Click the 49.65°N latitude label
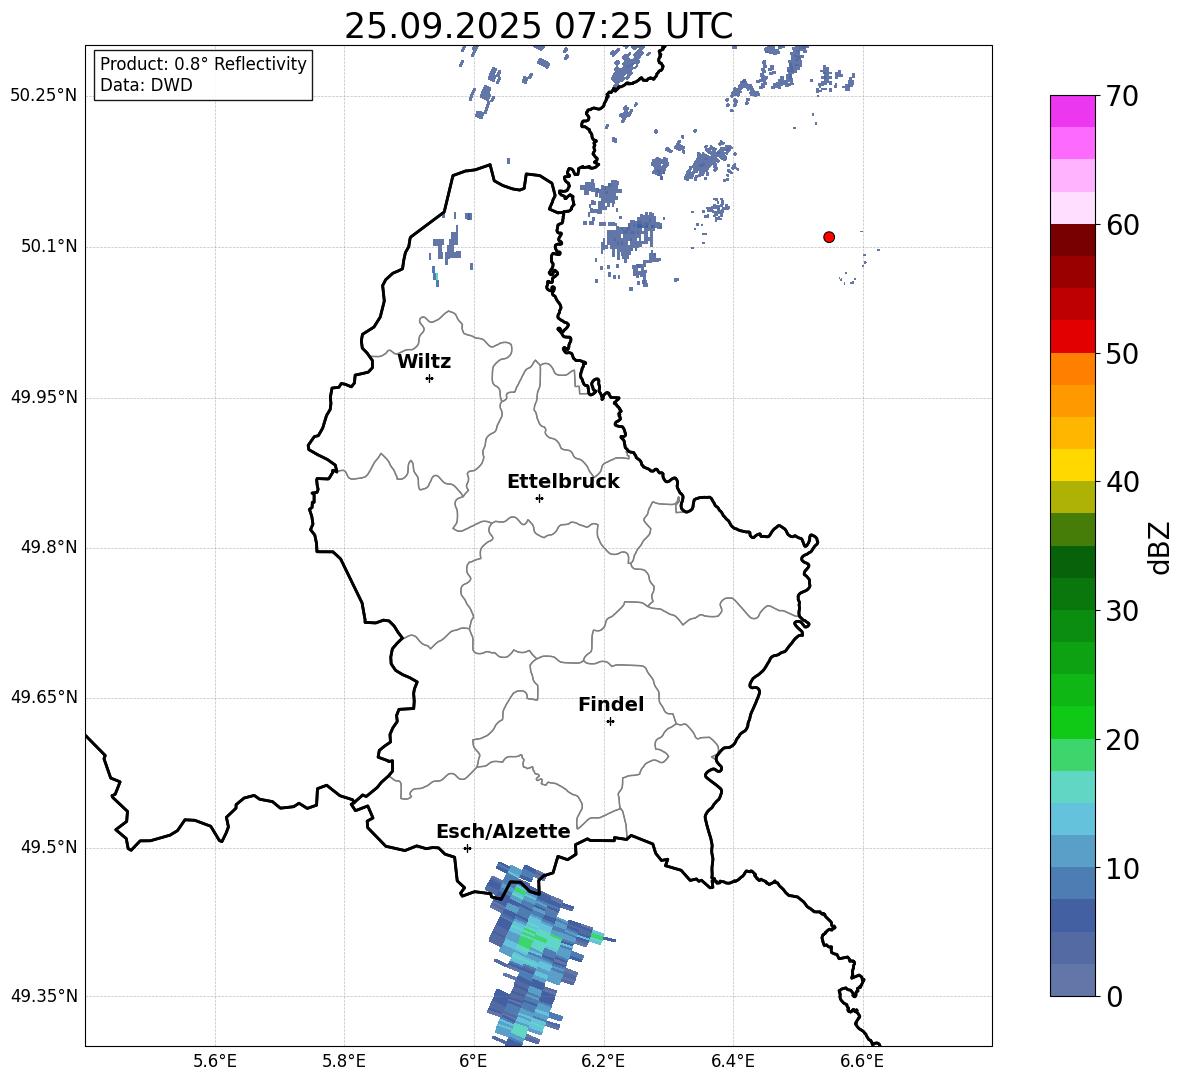This screenshot has width=1184, height=1081. tap(44, 697)
